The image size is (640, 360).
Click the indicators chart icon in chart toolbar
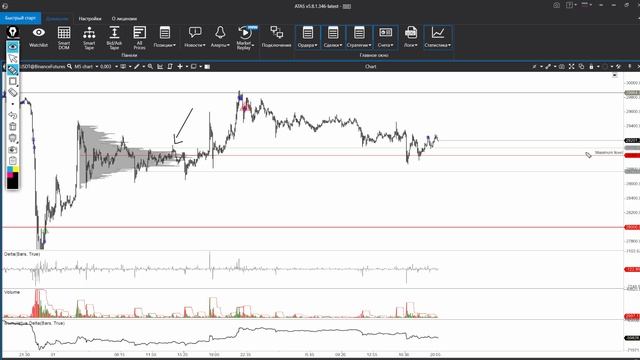pos(160,67)
